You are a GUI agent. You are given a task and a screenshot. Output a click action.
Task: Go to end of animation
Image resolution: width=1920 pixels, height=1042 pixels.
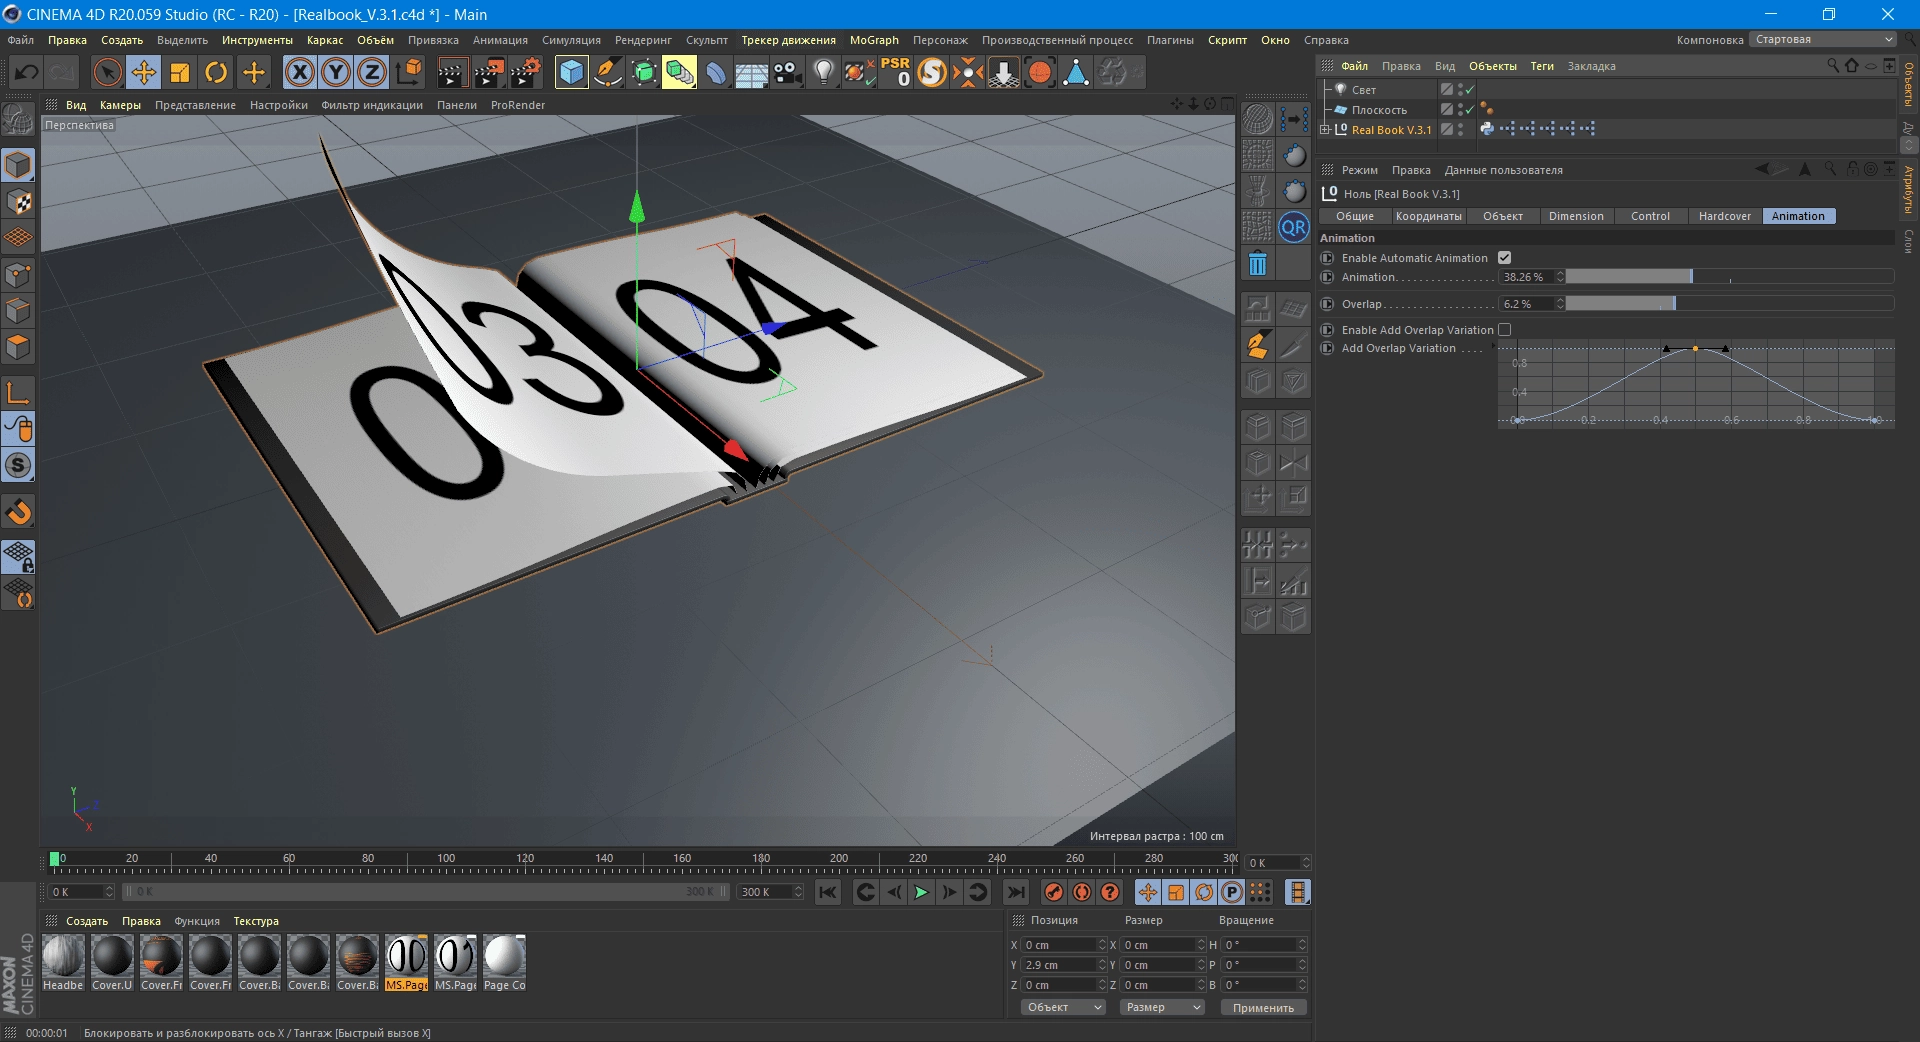(x=1016, y=892)
